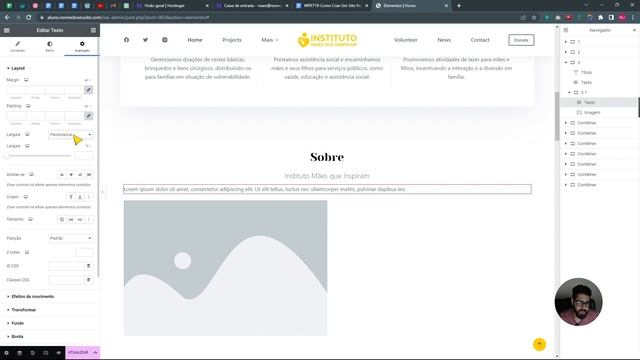Image resolution: width=640 pixels, height=360 pixels.
Task: Open the Margin unit selector
Action: click(x=87, y=80)
